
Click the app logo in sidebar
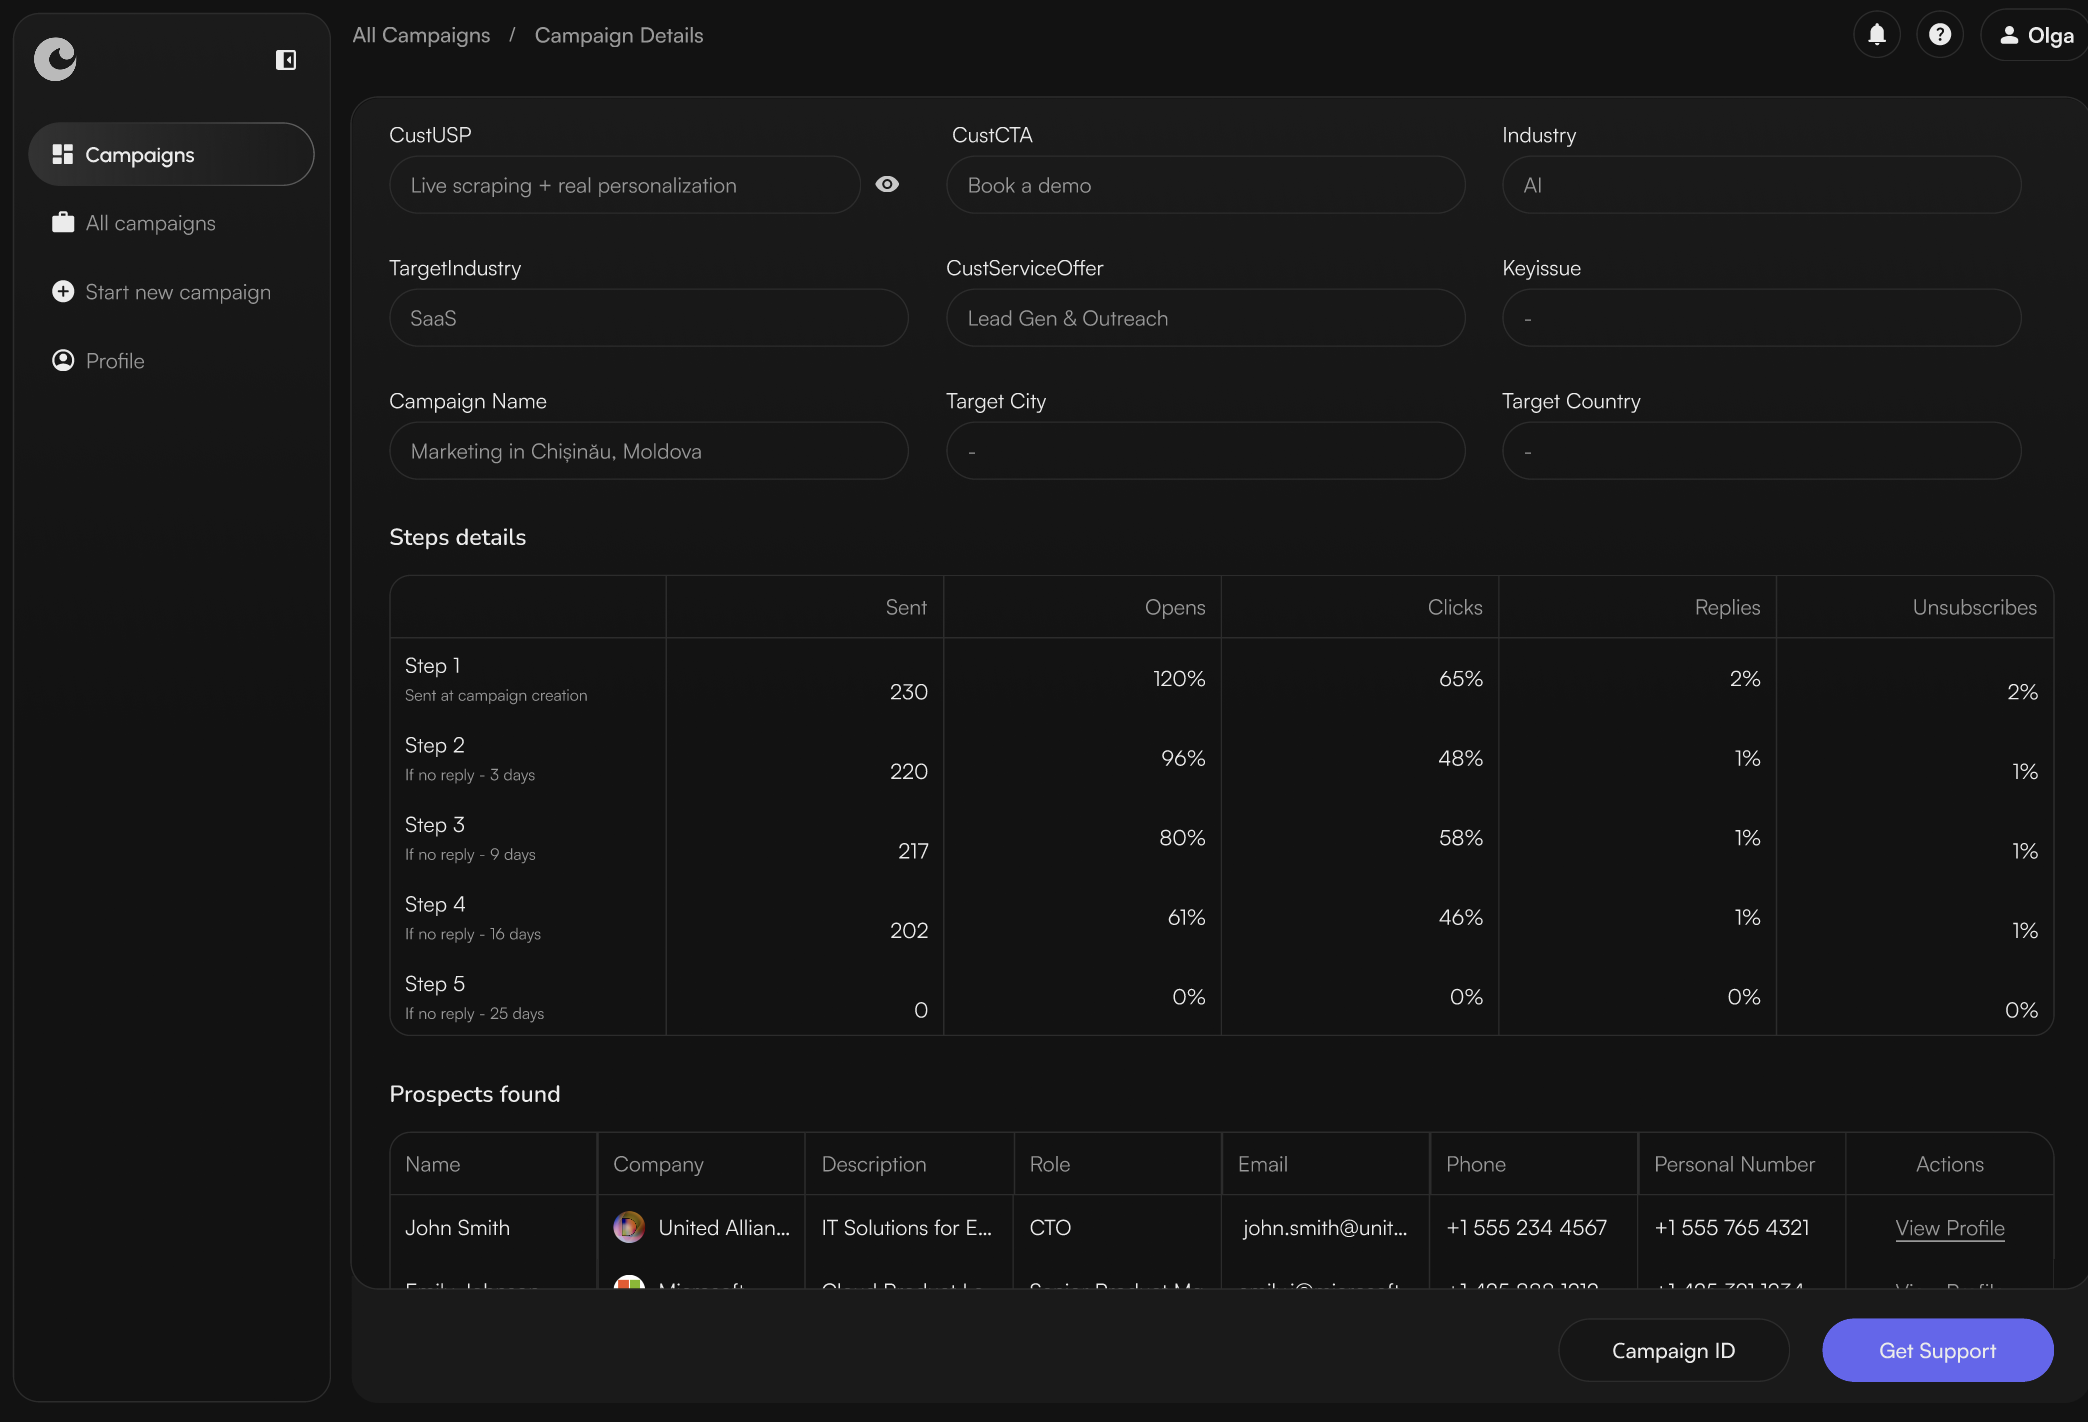(55, 59)
